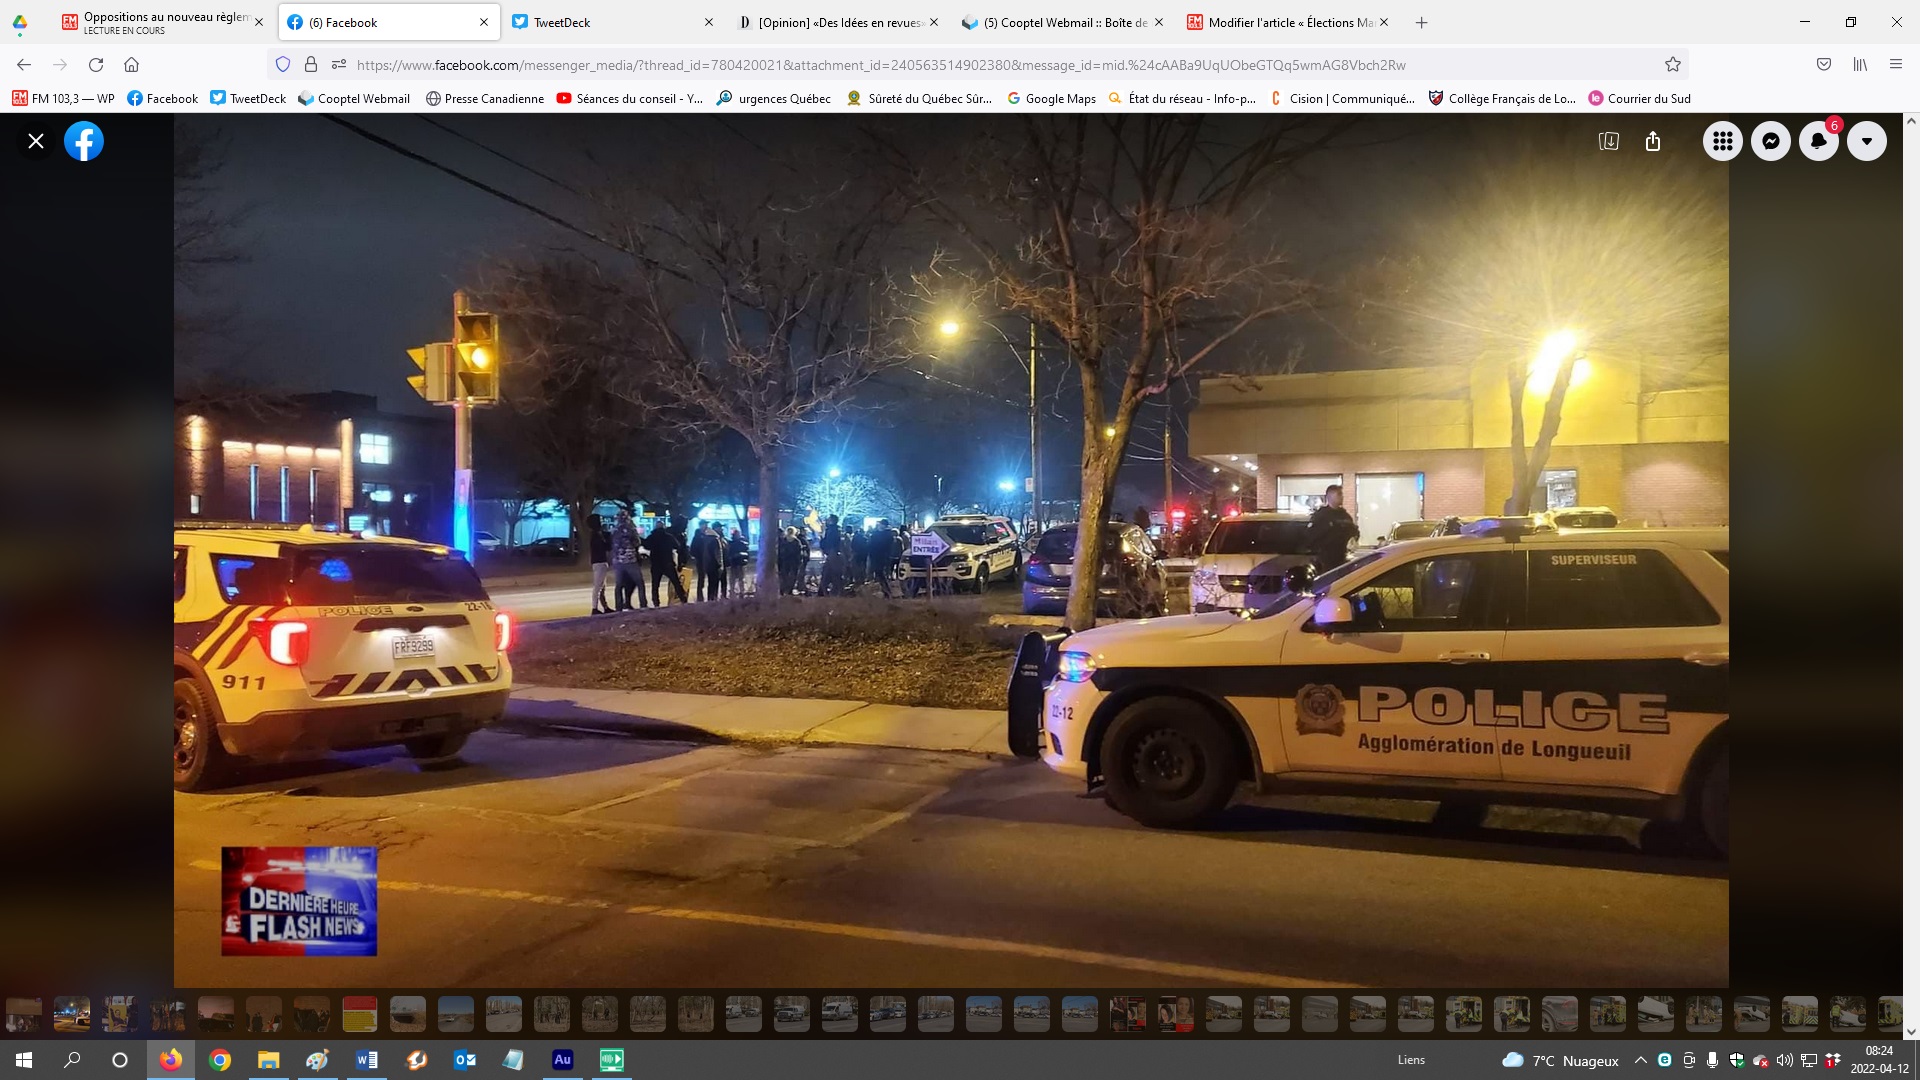Switch to Cooptel Webmail tab
The height and width of the screenshot is (1080, 1920).
pos(1060,22)
